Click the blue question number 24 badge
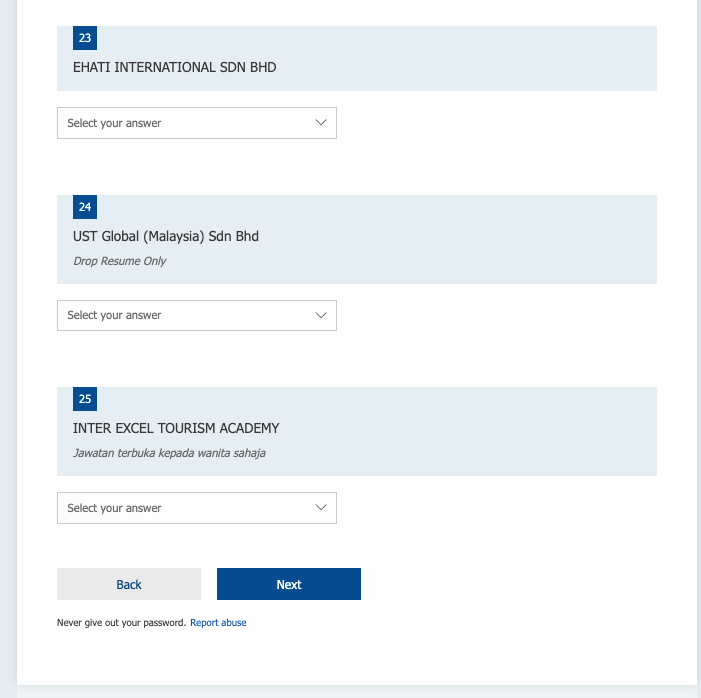Image resolution: width=701 pixels, height=698 pixels. tap(85, 207)
